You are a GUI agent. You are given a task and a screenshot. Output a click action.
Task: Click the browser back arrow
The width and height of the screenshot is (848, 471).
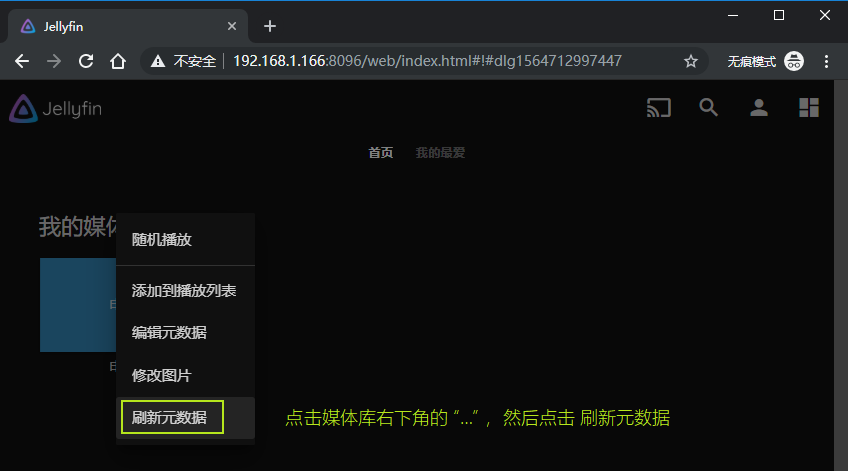point(22,61)
